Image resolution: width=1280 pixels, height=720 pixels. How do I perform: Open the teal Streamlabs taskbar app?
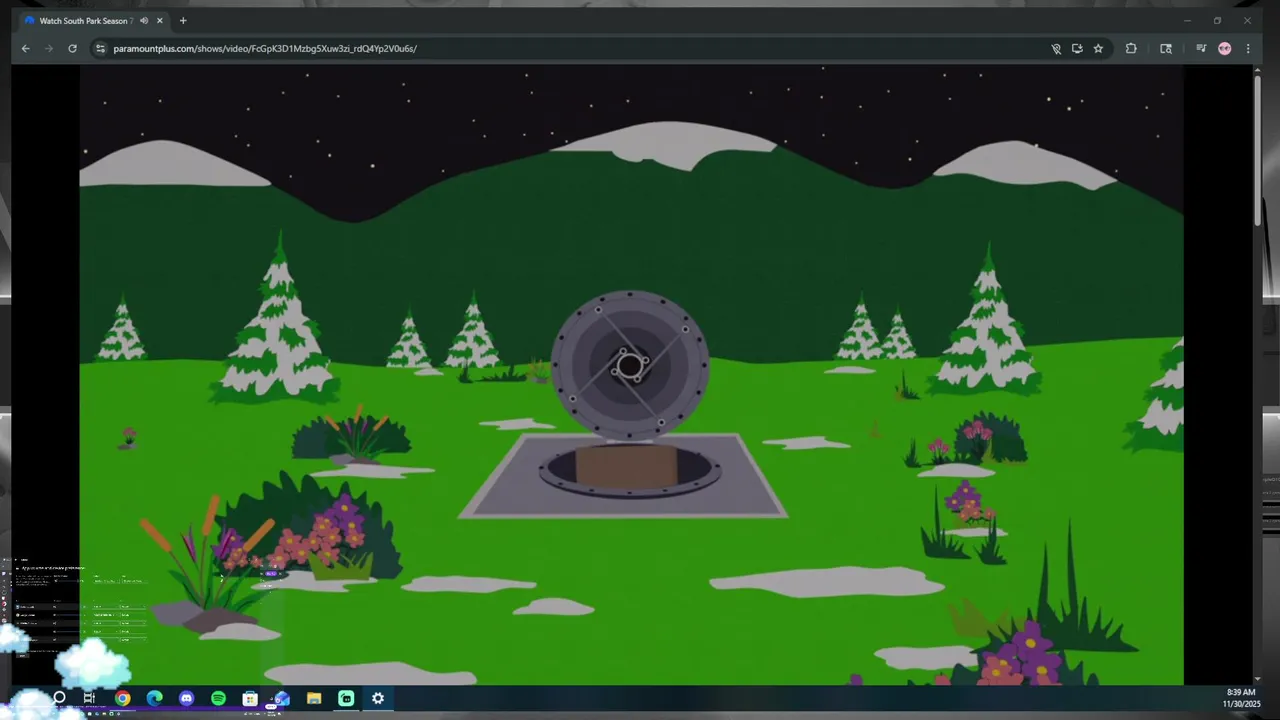346,699
